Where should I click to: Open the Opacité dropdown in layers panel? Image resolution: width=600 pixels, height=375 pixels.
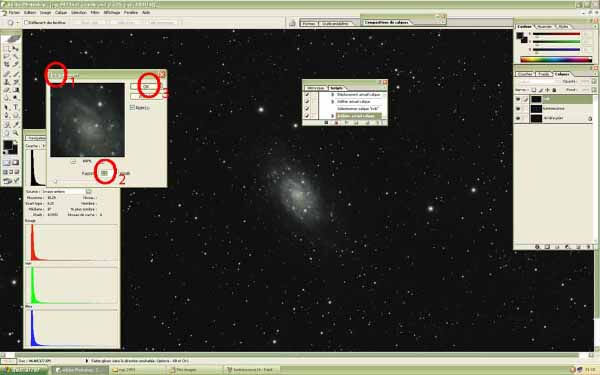click(594, 82)
